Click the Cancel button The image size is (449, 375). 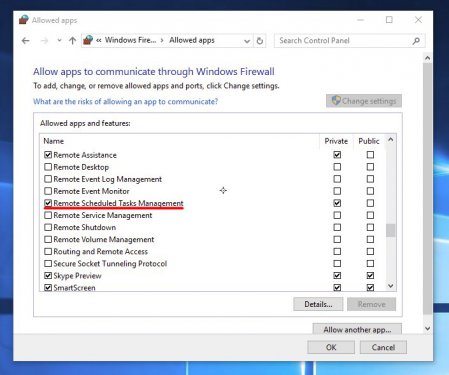[x=383, y=347]
